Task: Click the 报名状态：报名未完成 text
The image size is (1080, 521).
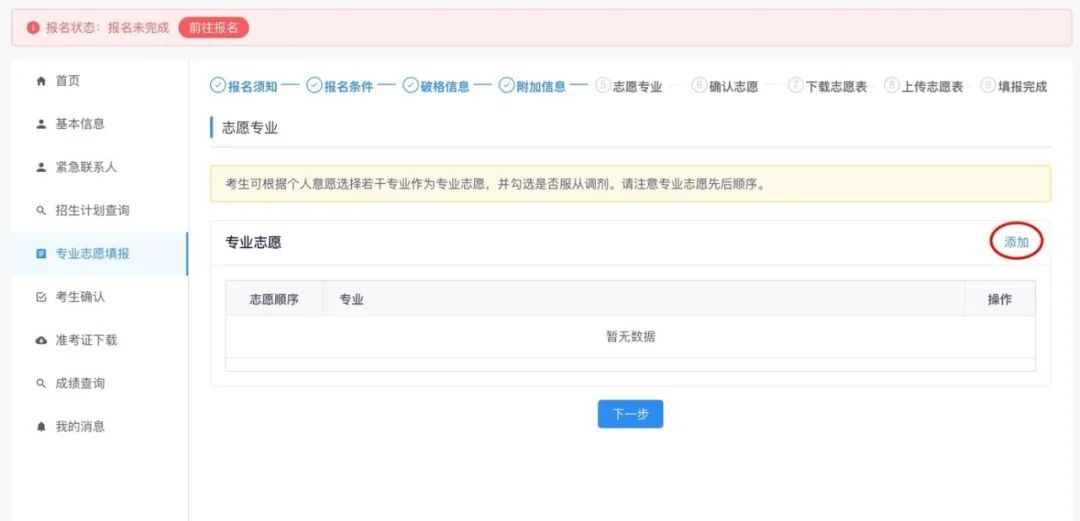Action: coord(107,28)
